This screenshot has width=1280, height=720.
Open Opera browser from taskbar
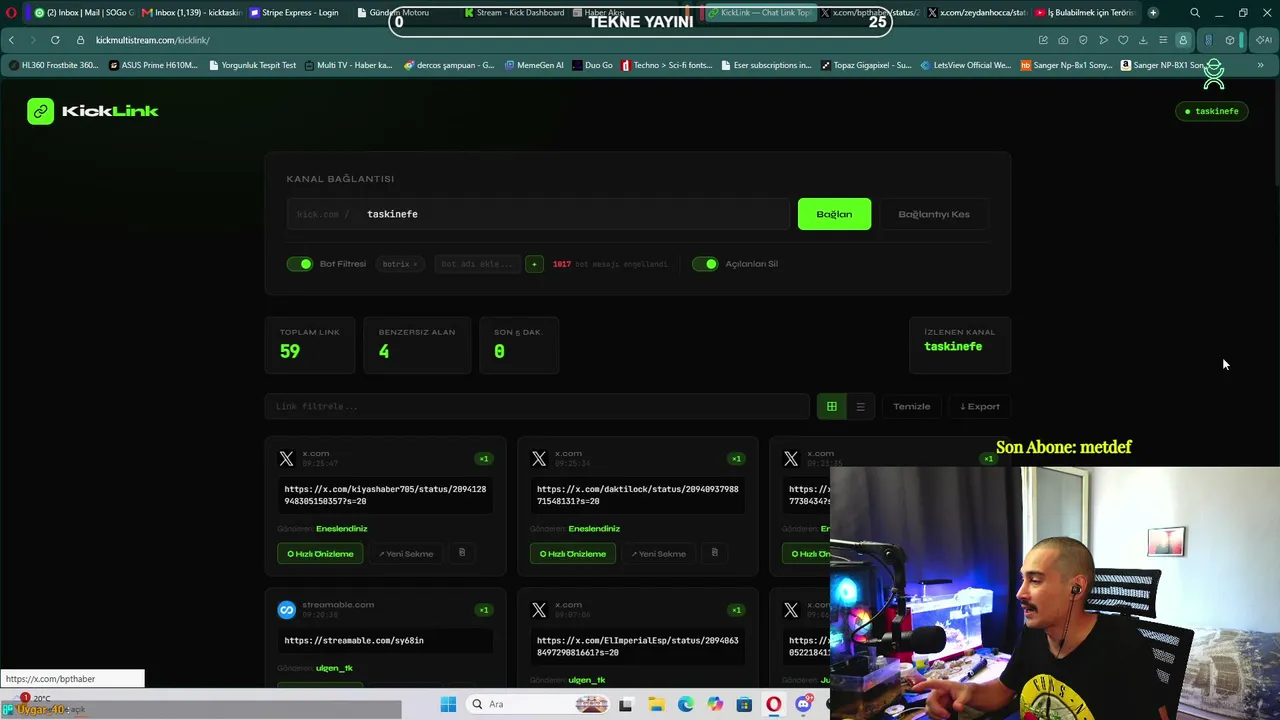coord(773,704)
